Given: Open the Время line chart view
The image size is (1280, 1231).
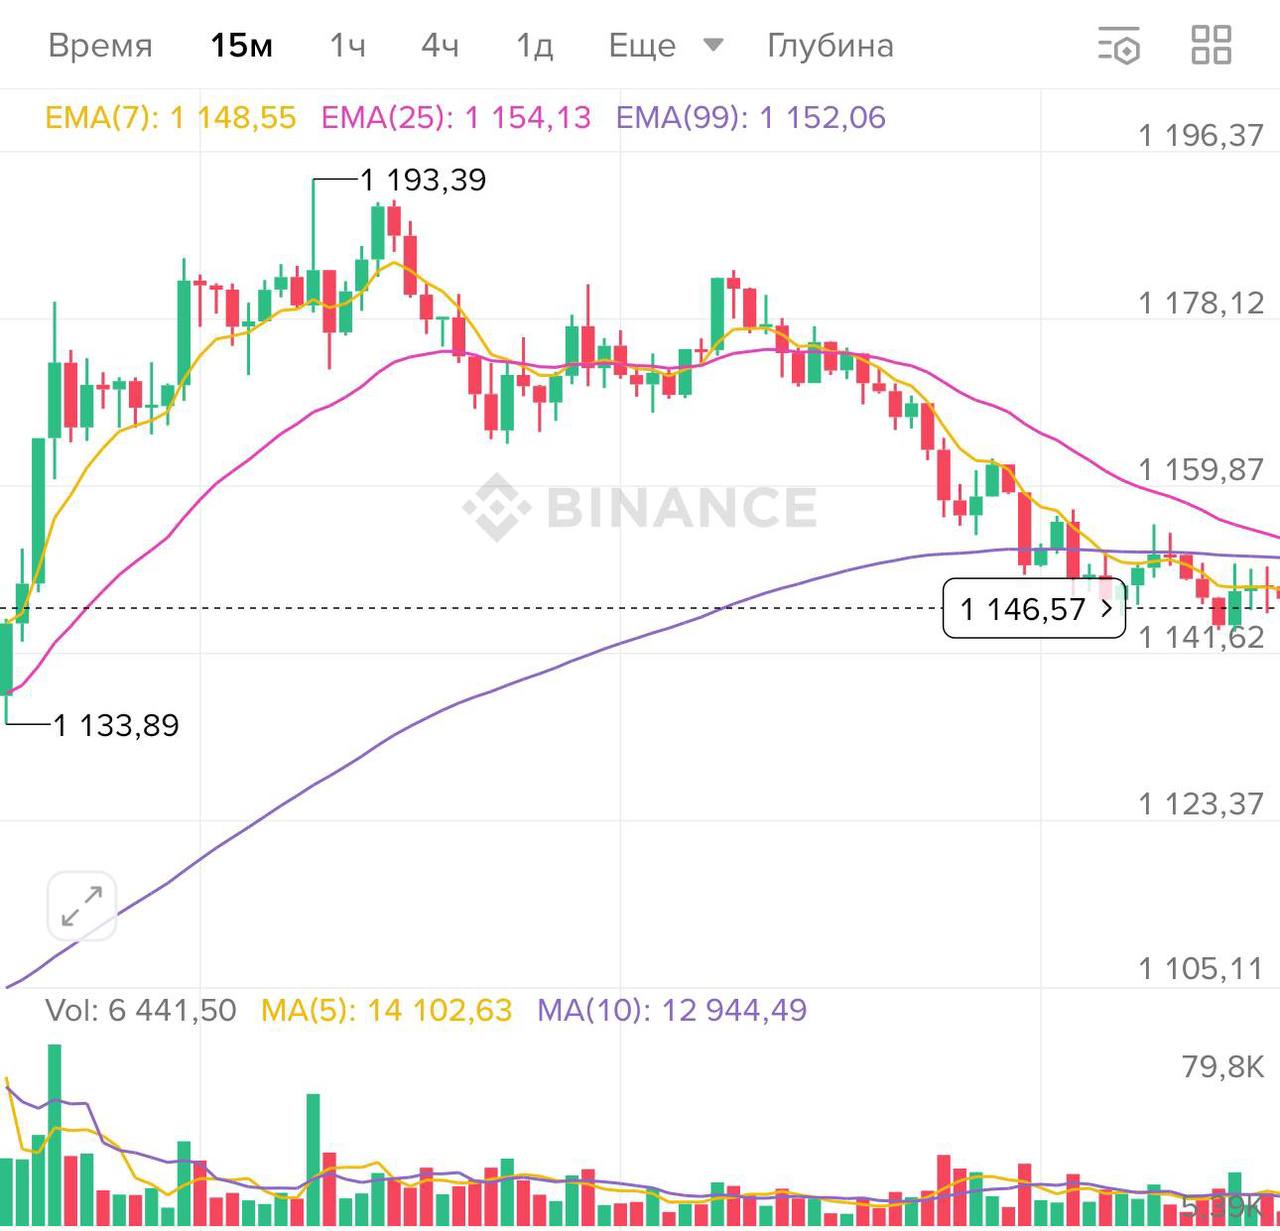Looking at the screenshot, I should coord(100,46).
